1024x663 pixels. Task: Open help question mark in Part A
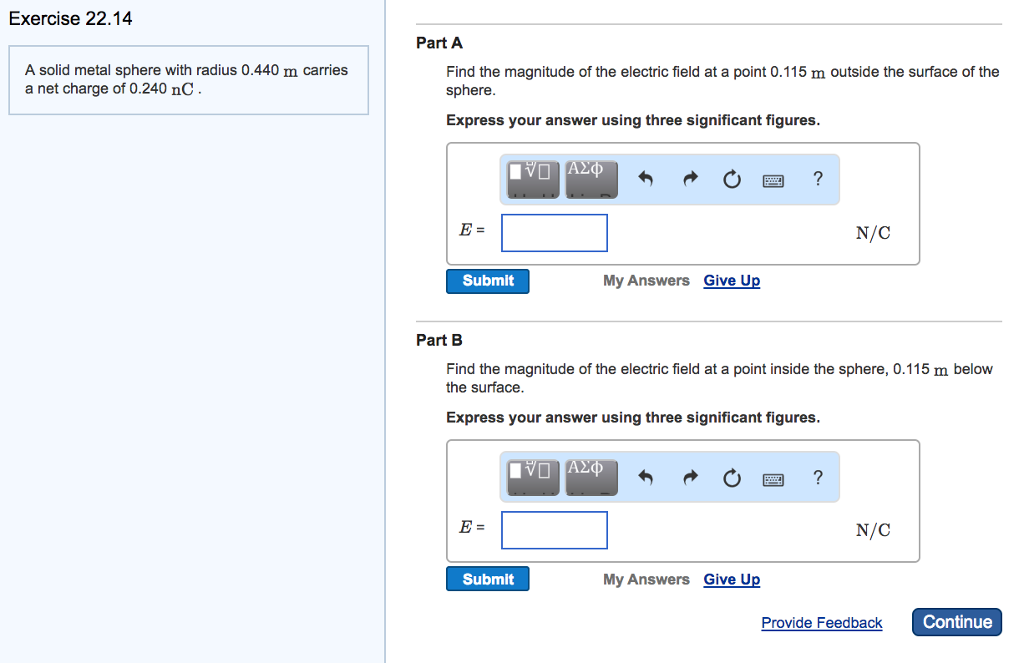pos(818,179)
